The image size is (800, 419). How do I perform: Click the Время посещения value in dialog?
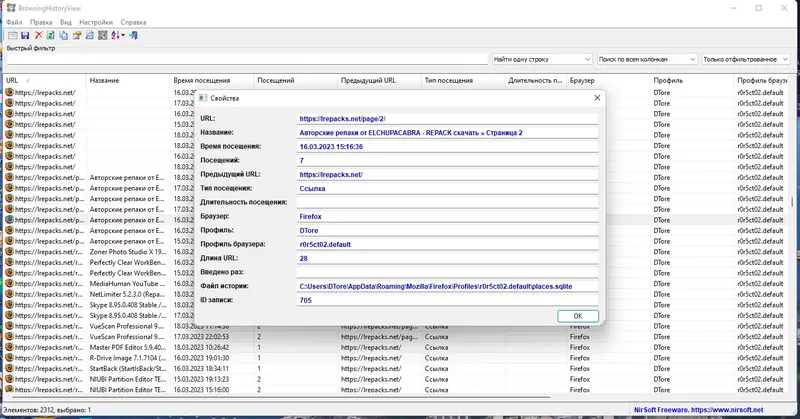tap(447, 146)
